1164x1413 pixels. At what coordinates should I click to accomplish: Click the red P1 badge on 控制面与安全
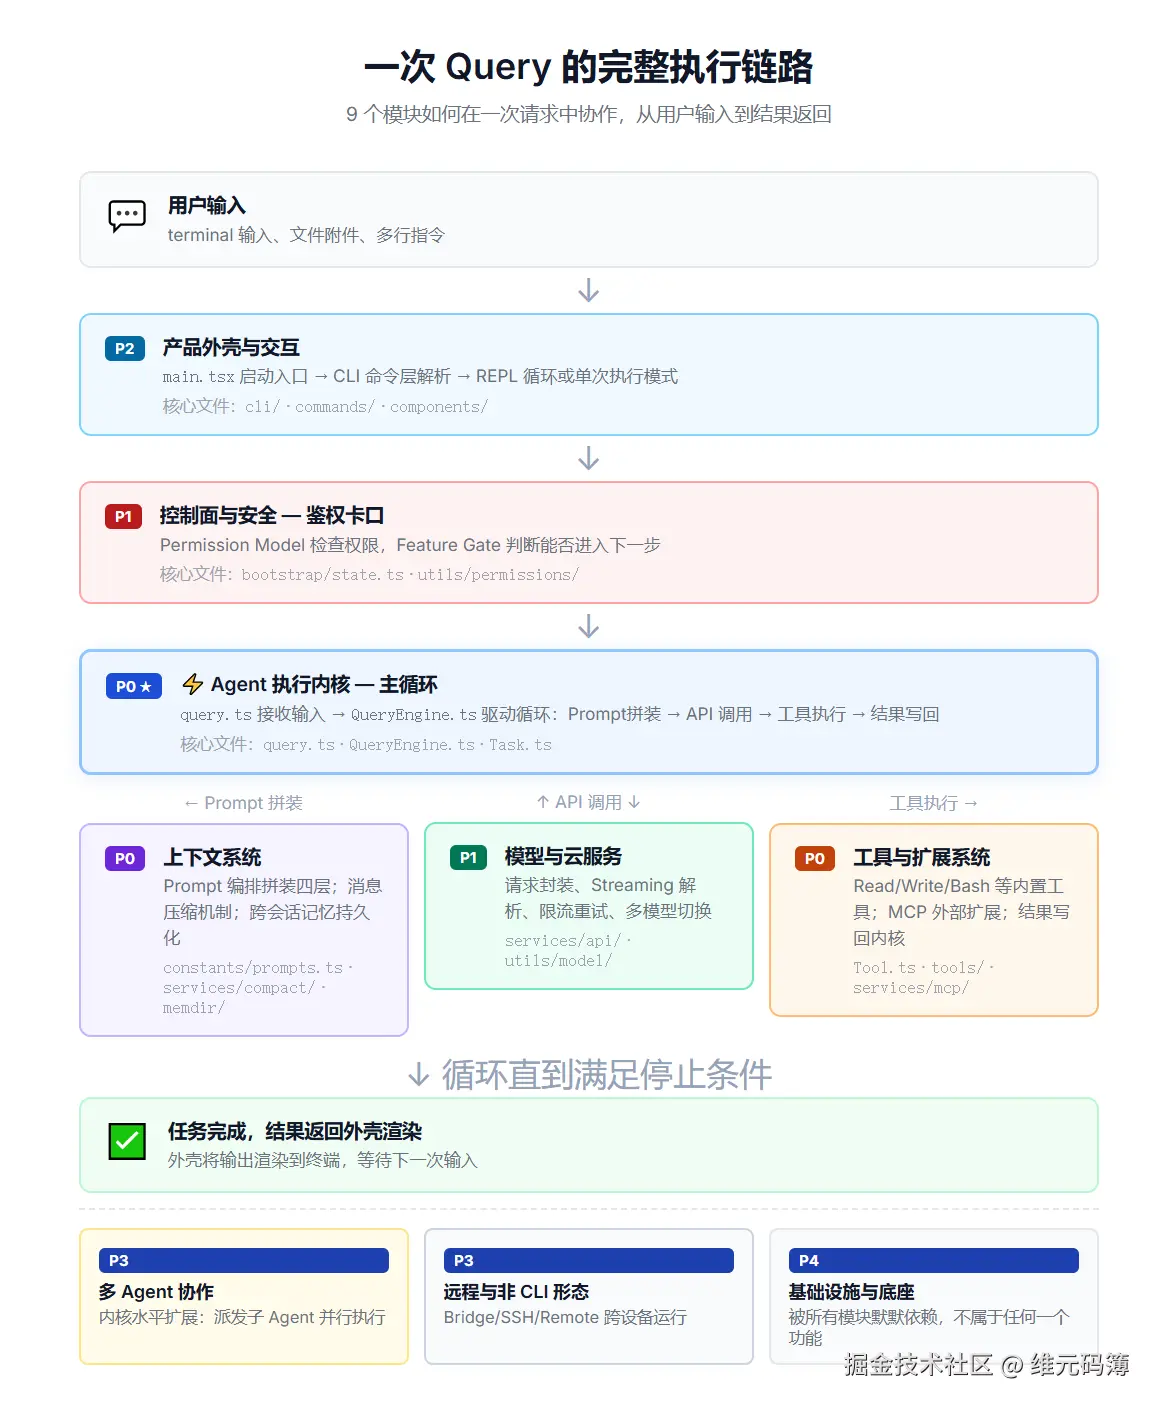pyautogui.click(x=123, y=516)
